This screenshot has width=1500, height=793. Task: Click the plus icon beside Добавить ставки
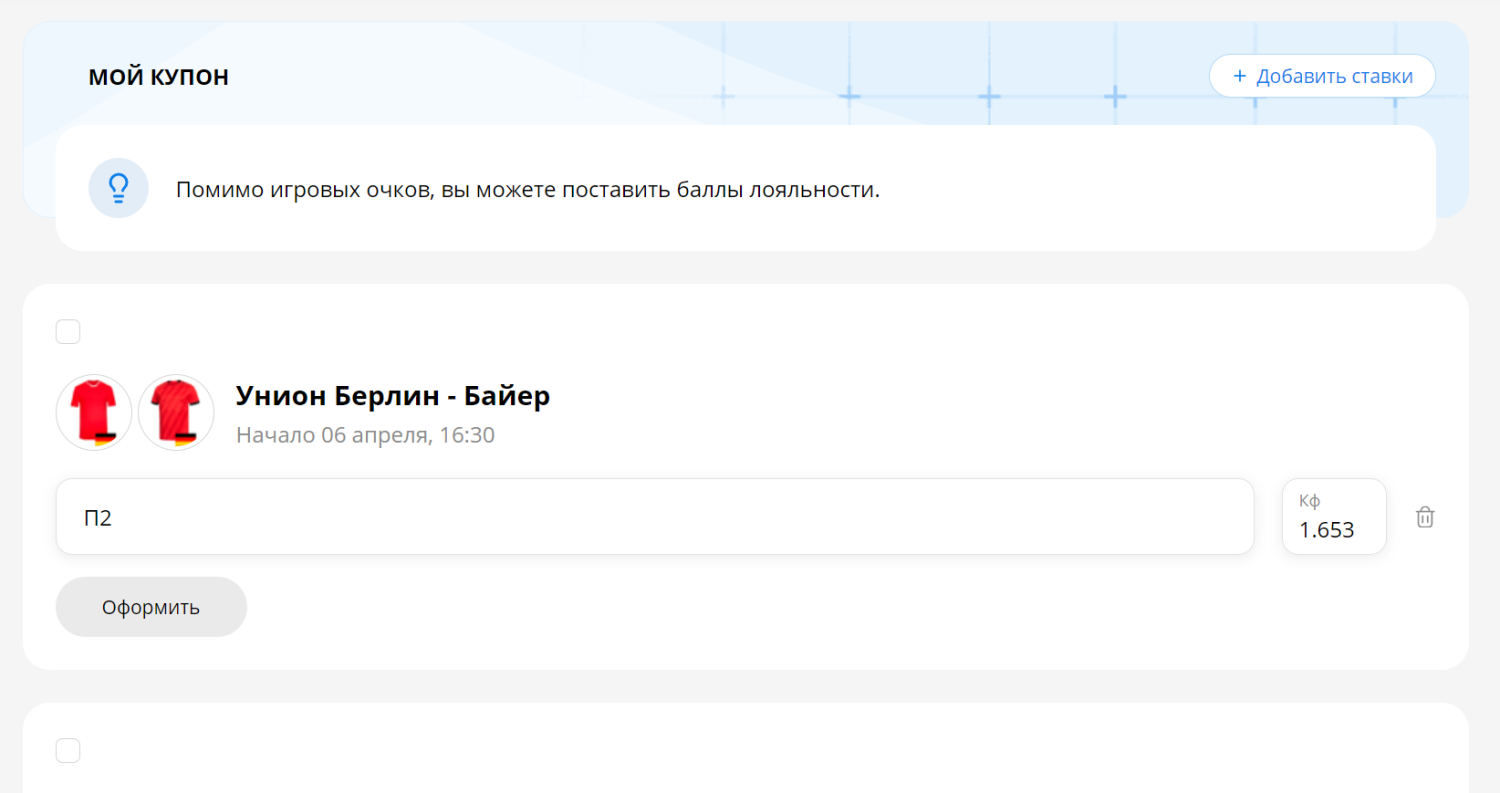(x=1239, y=76)
